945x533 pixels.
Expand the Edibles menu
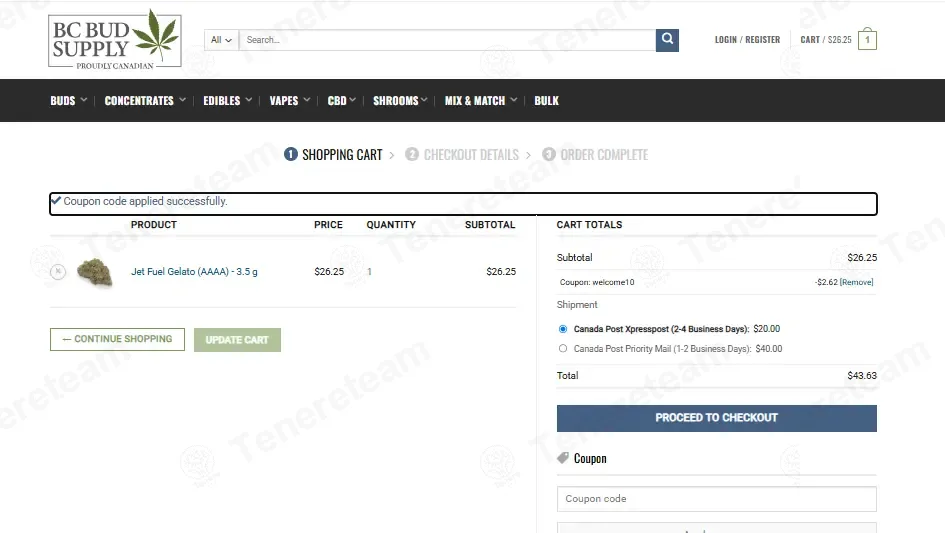click(x=227, y=101)
